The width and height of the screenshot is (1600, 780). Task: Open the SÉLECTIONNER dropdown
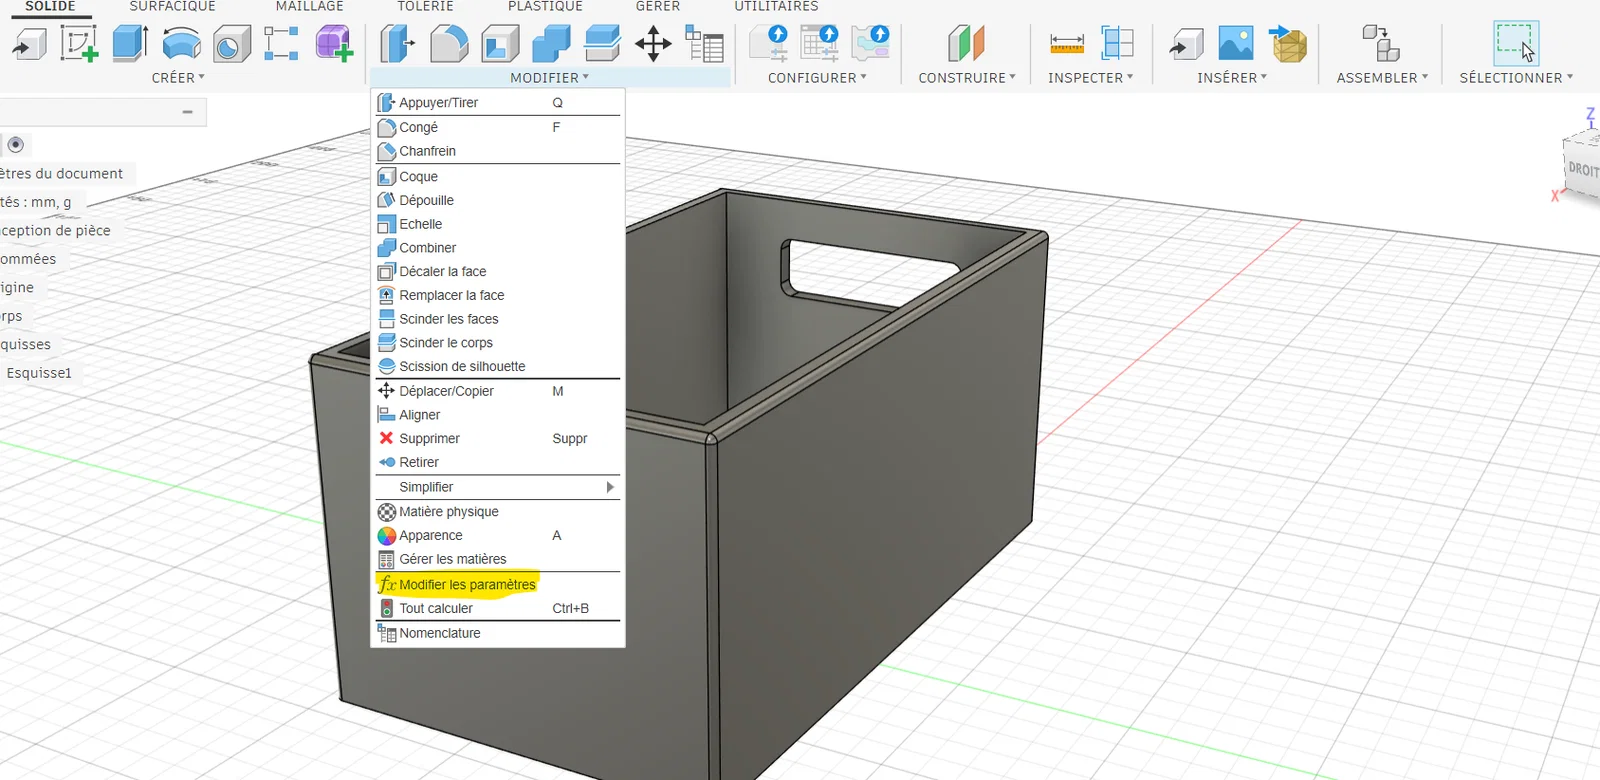pyautogui.click(x=1516, y=78)
